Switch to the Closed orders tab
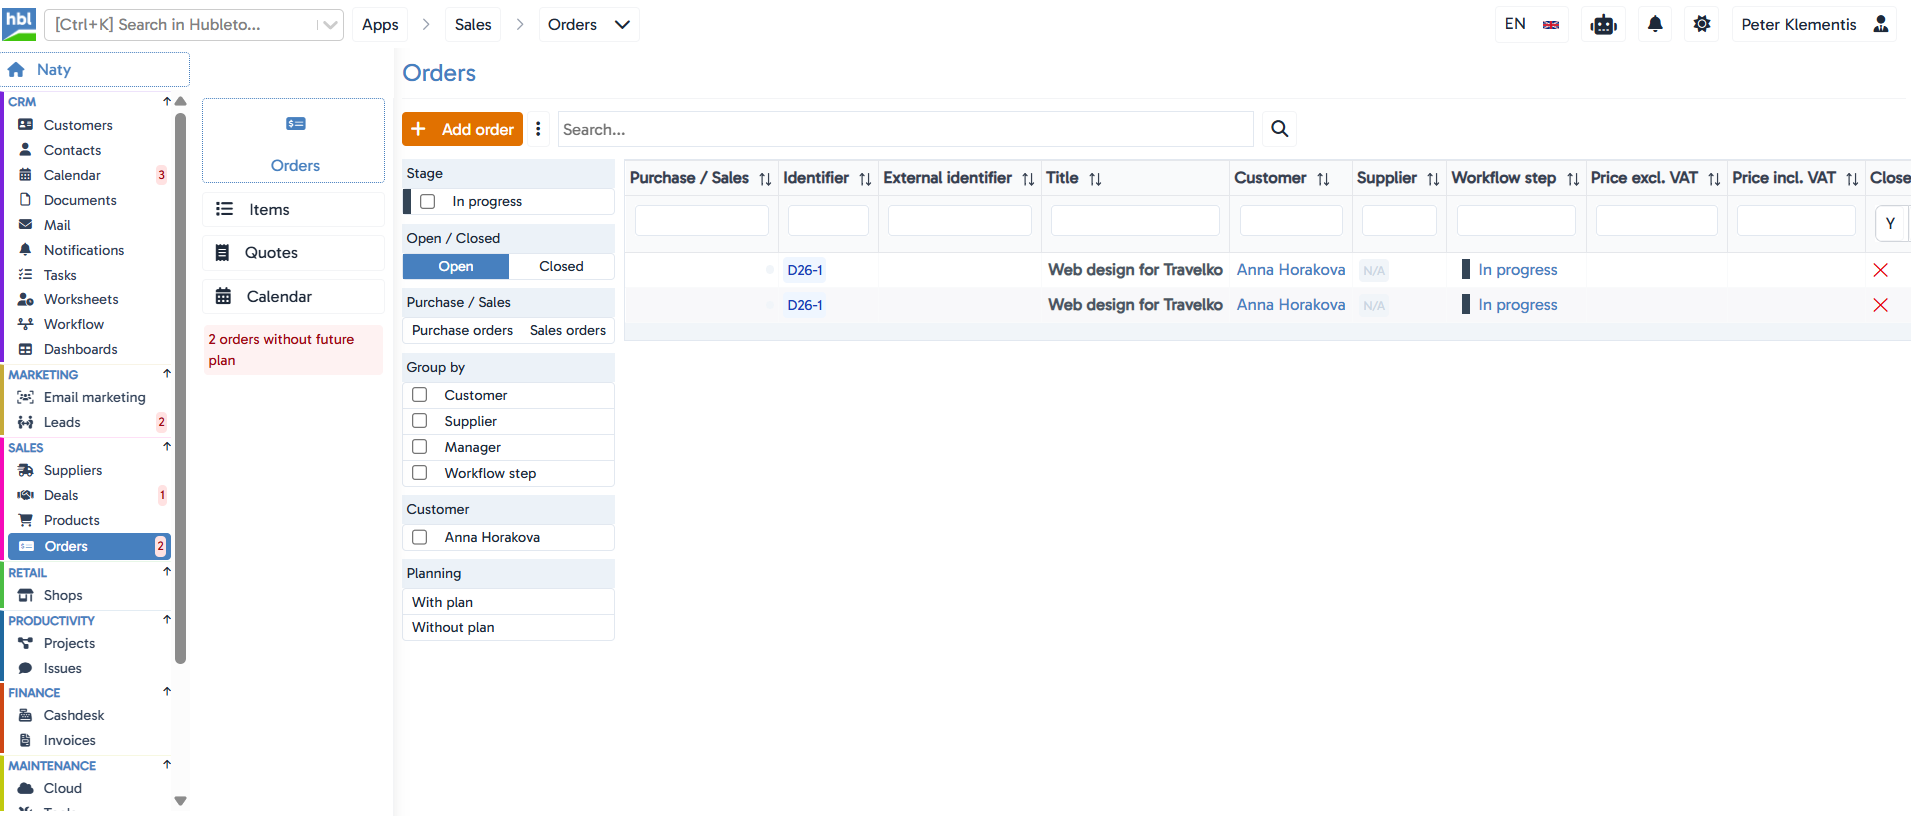 tap(561, 267)
